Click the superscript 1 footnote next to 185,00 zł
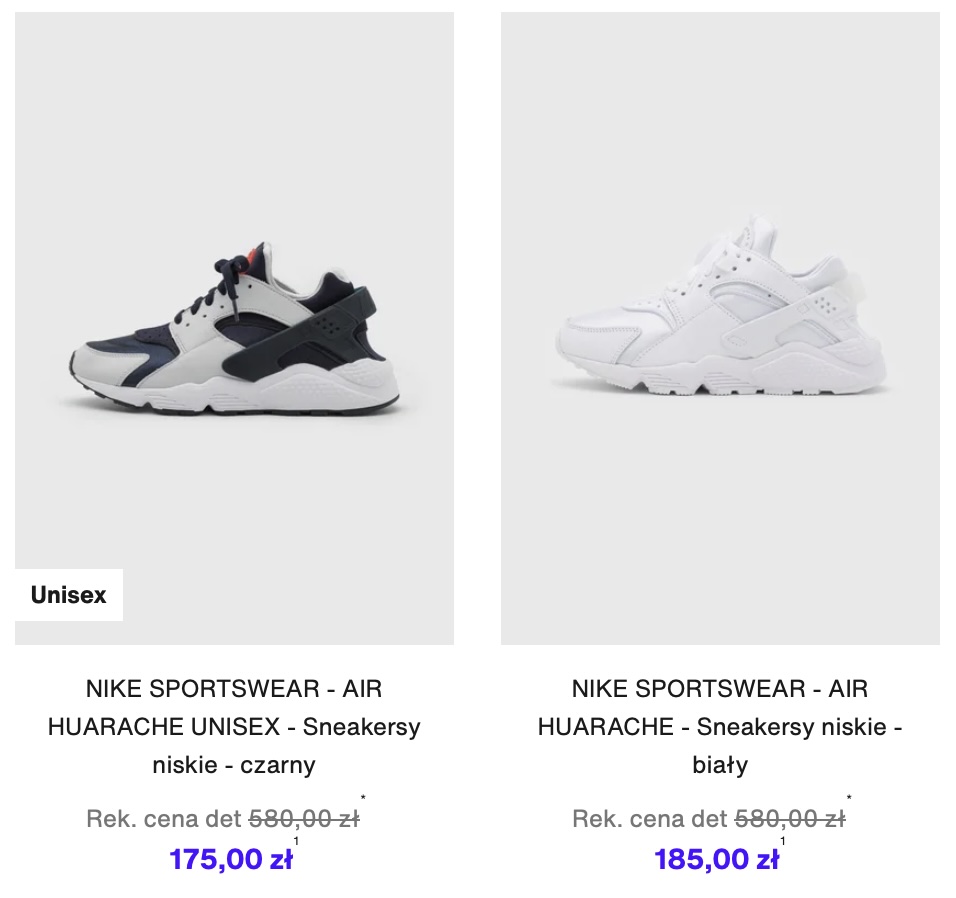 pos(782,841)
